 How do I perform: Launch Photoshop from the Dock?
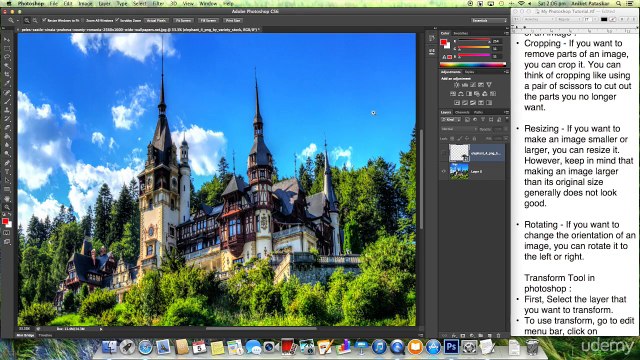(x=451, y=347)
